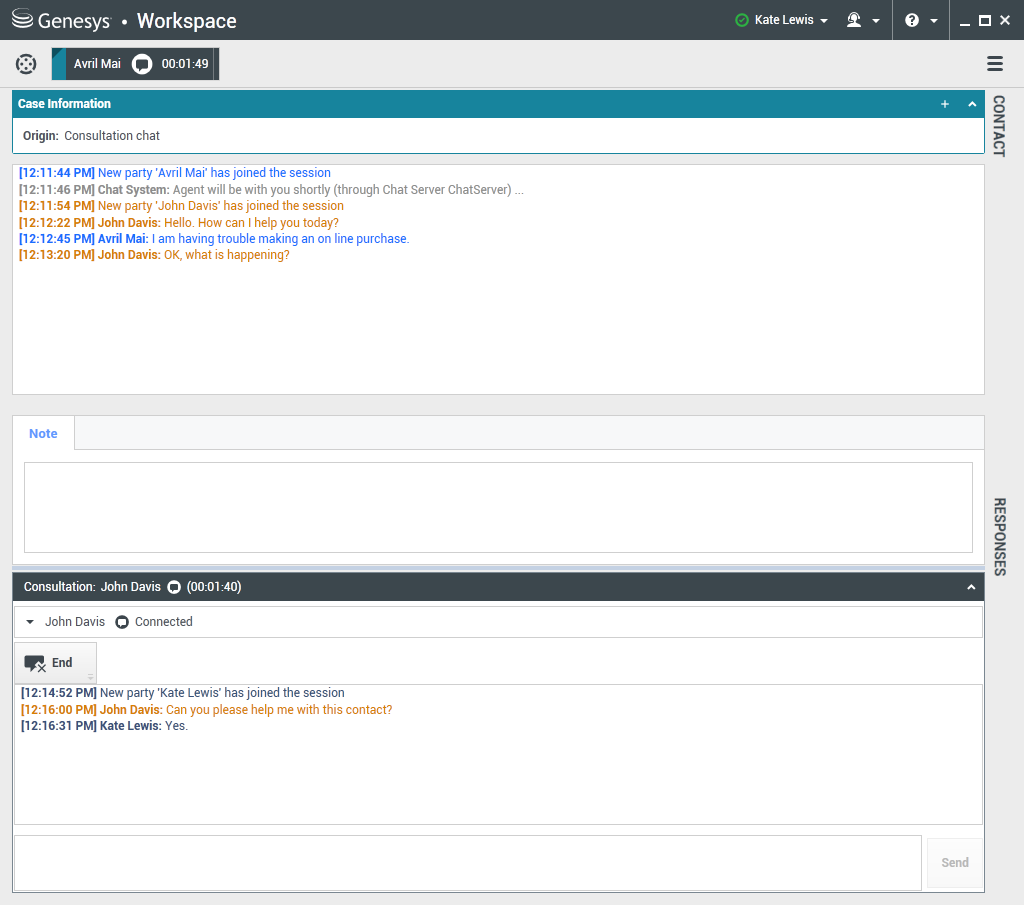
Task: Collapse the Consultation John Davis section
Action: pyautogui.click(x=971, y=587)
